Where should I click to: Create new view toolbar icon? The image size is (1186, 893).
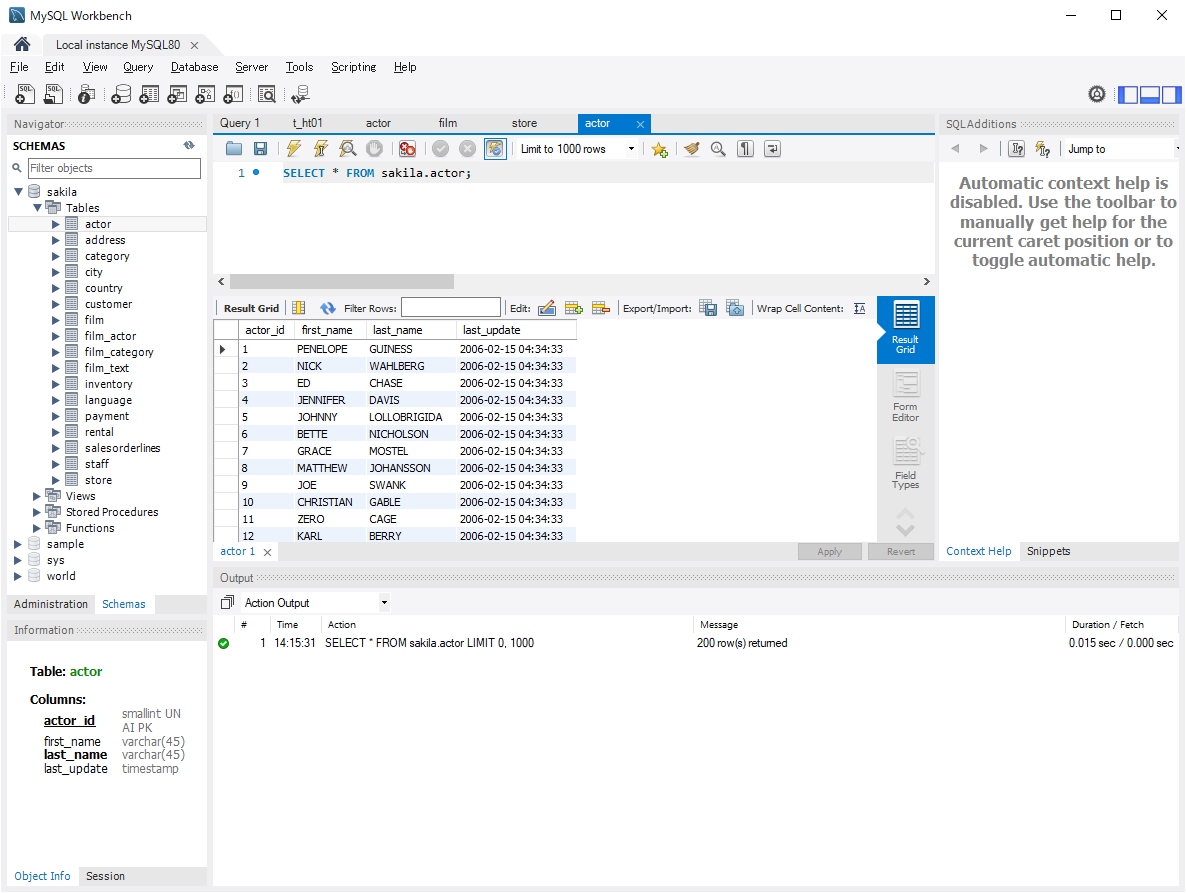(x=177, y=94)
